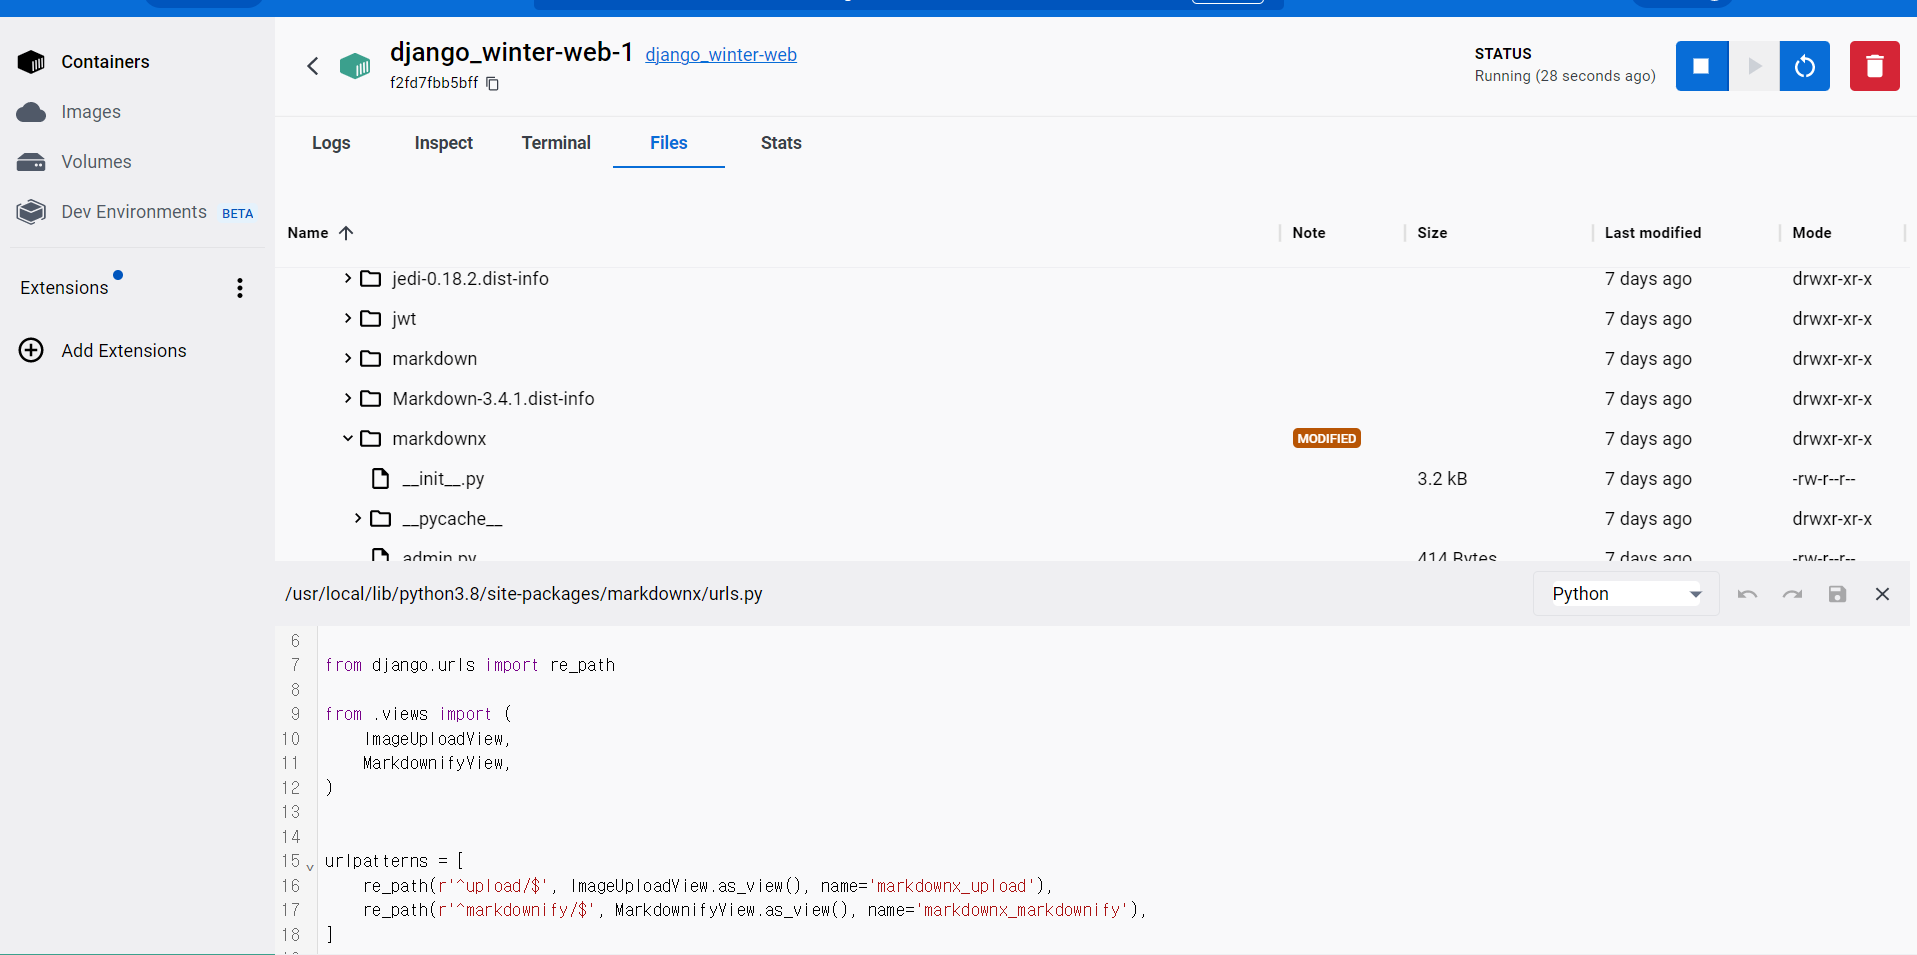The image size is (1917, 955).
Task: Expand the jedi-0.18.2.dist-info folder
Action: click(347, 278)
